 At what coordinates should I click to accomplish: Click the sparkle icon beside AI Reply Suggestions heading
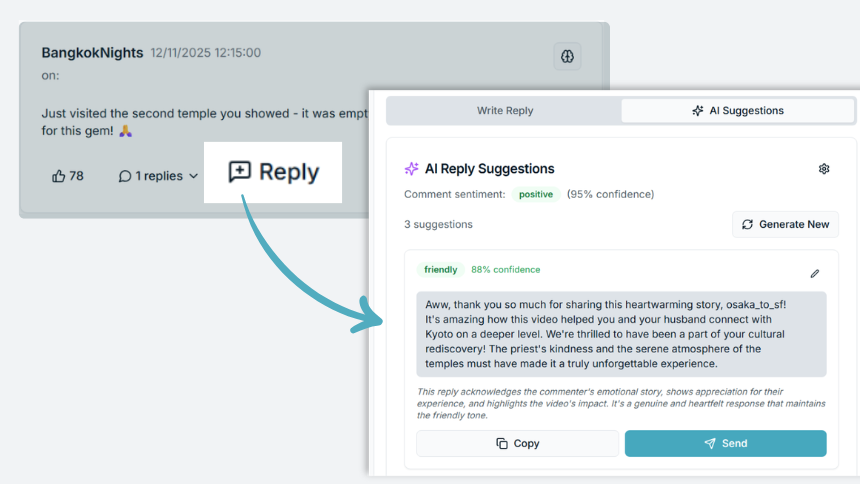coord(411,169)
